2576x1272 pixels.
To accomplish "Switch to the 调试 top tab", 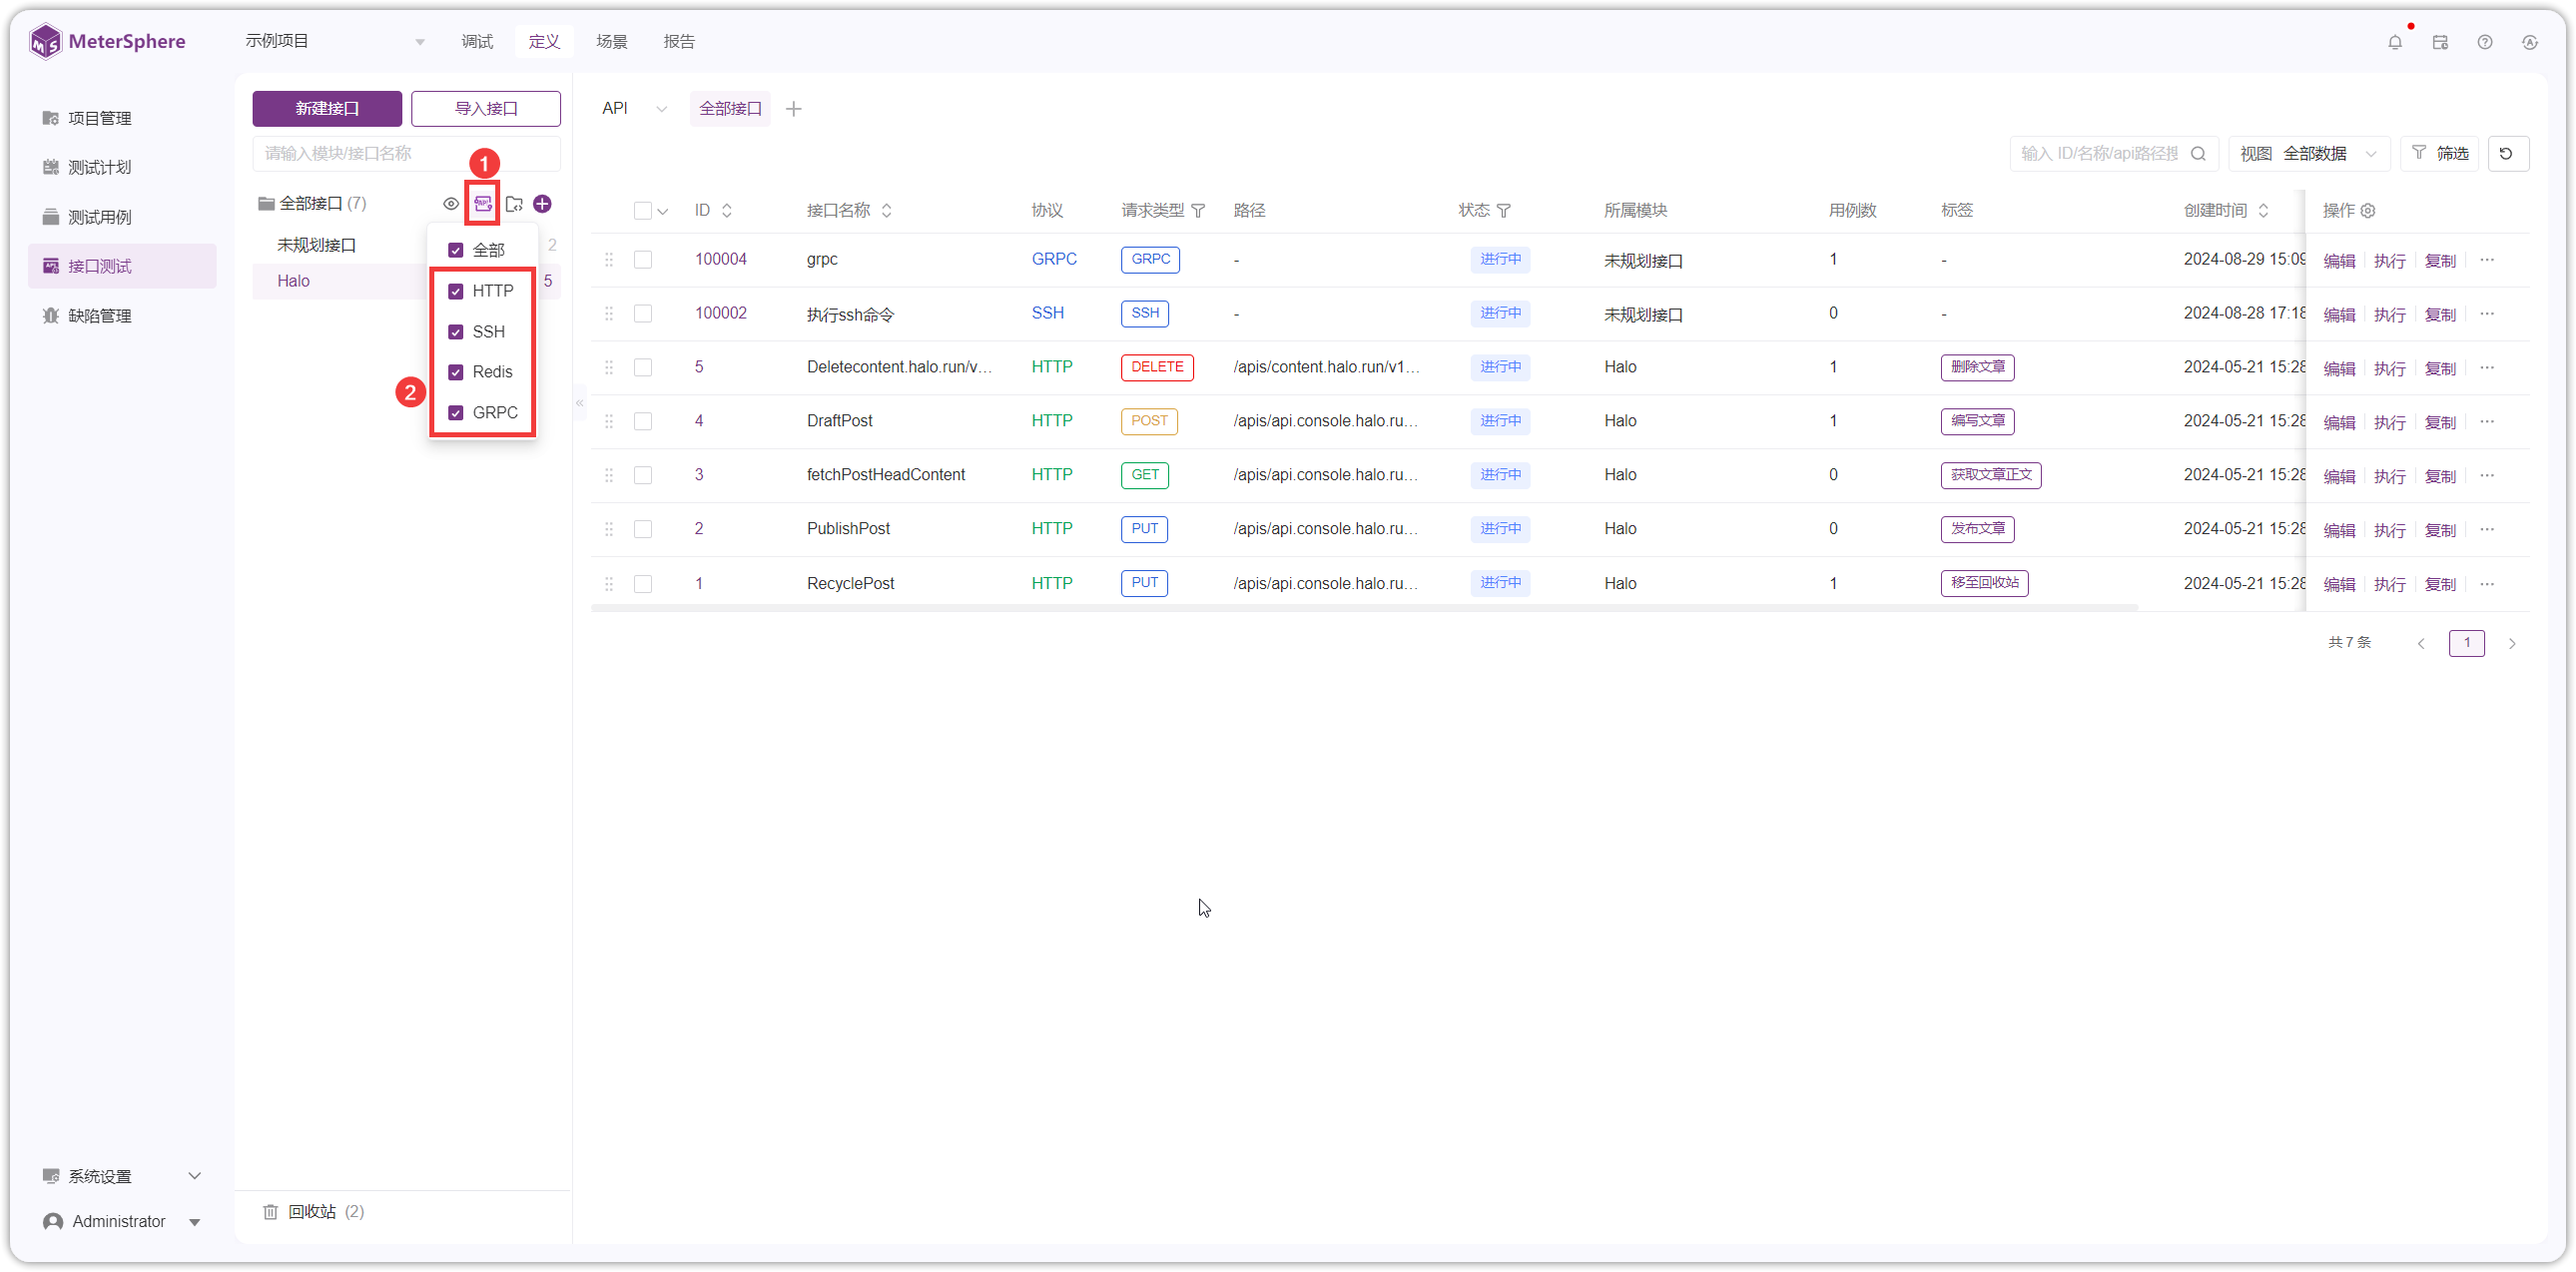I will (x=477, y=41).
